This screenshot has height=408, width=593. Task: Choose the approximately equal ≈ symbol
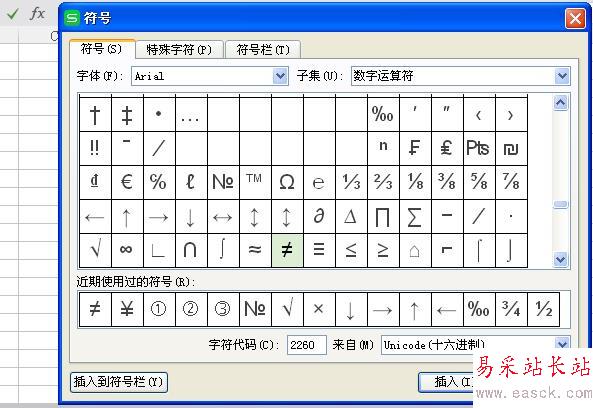(x=255, y=250)
